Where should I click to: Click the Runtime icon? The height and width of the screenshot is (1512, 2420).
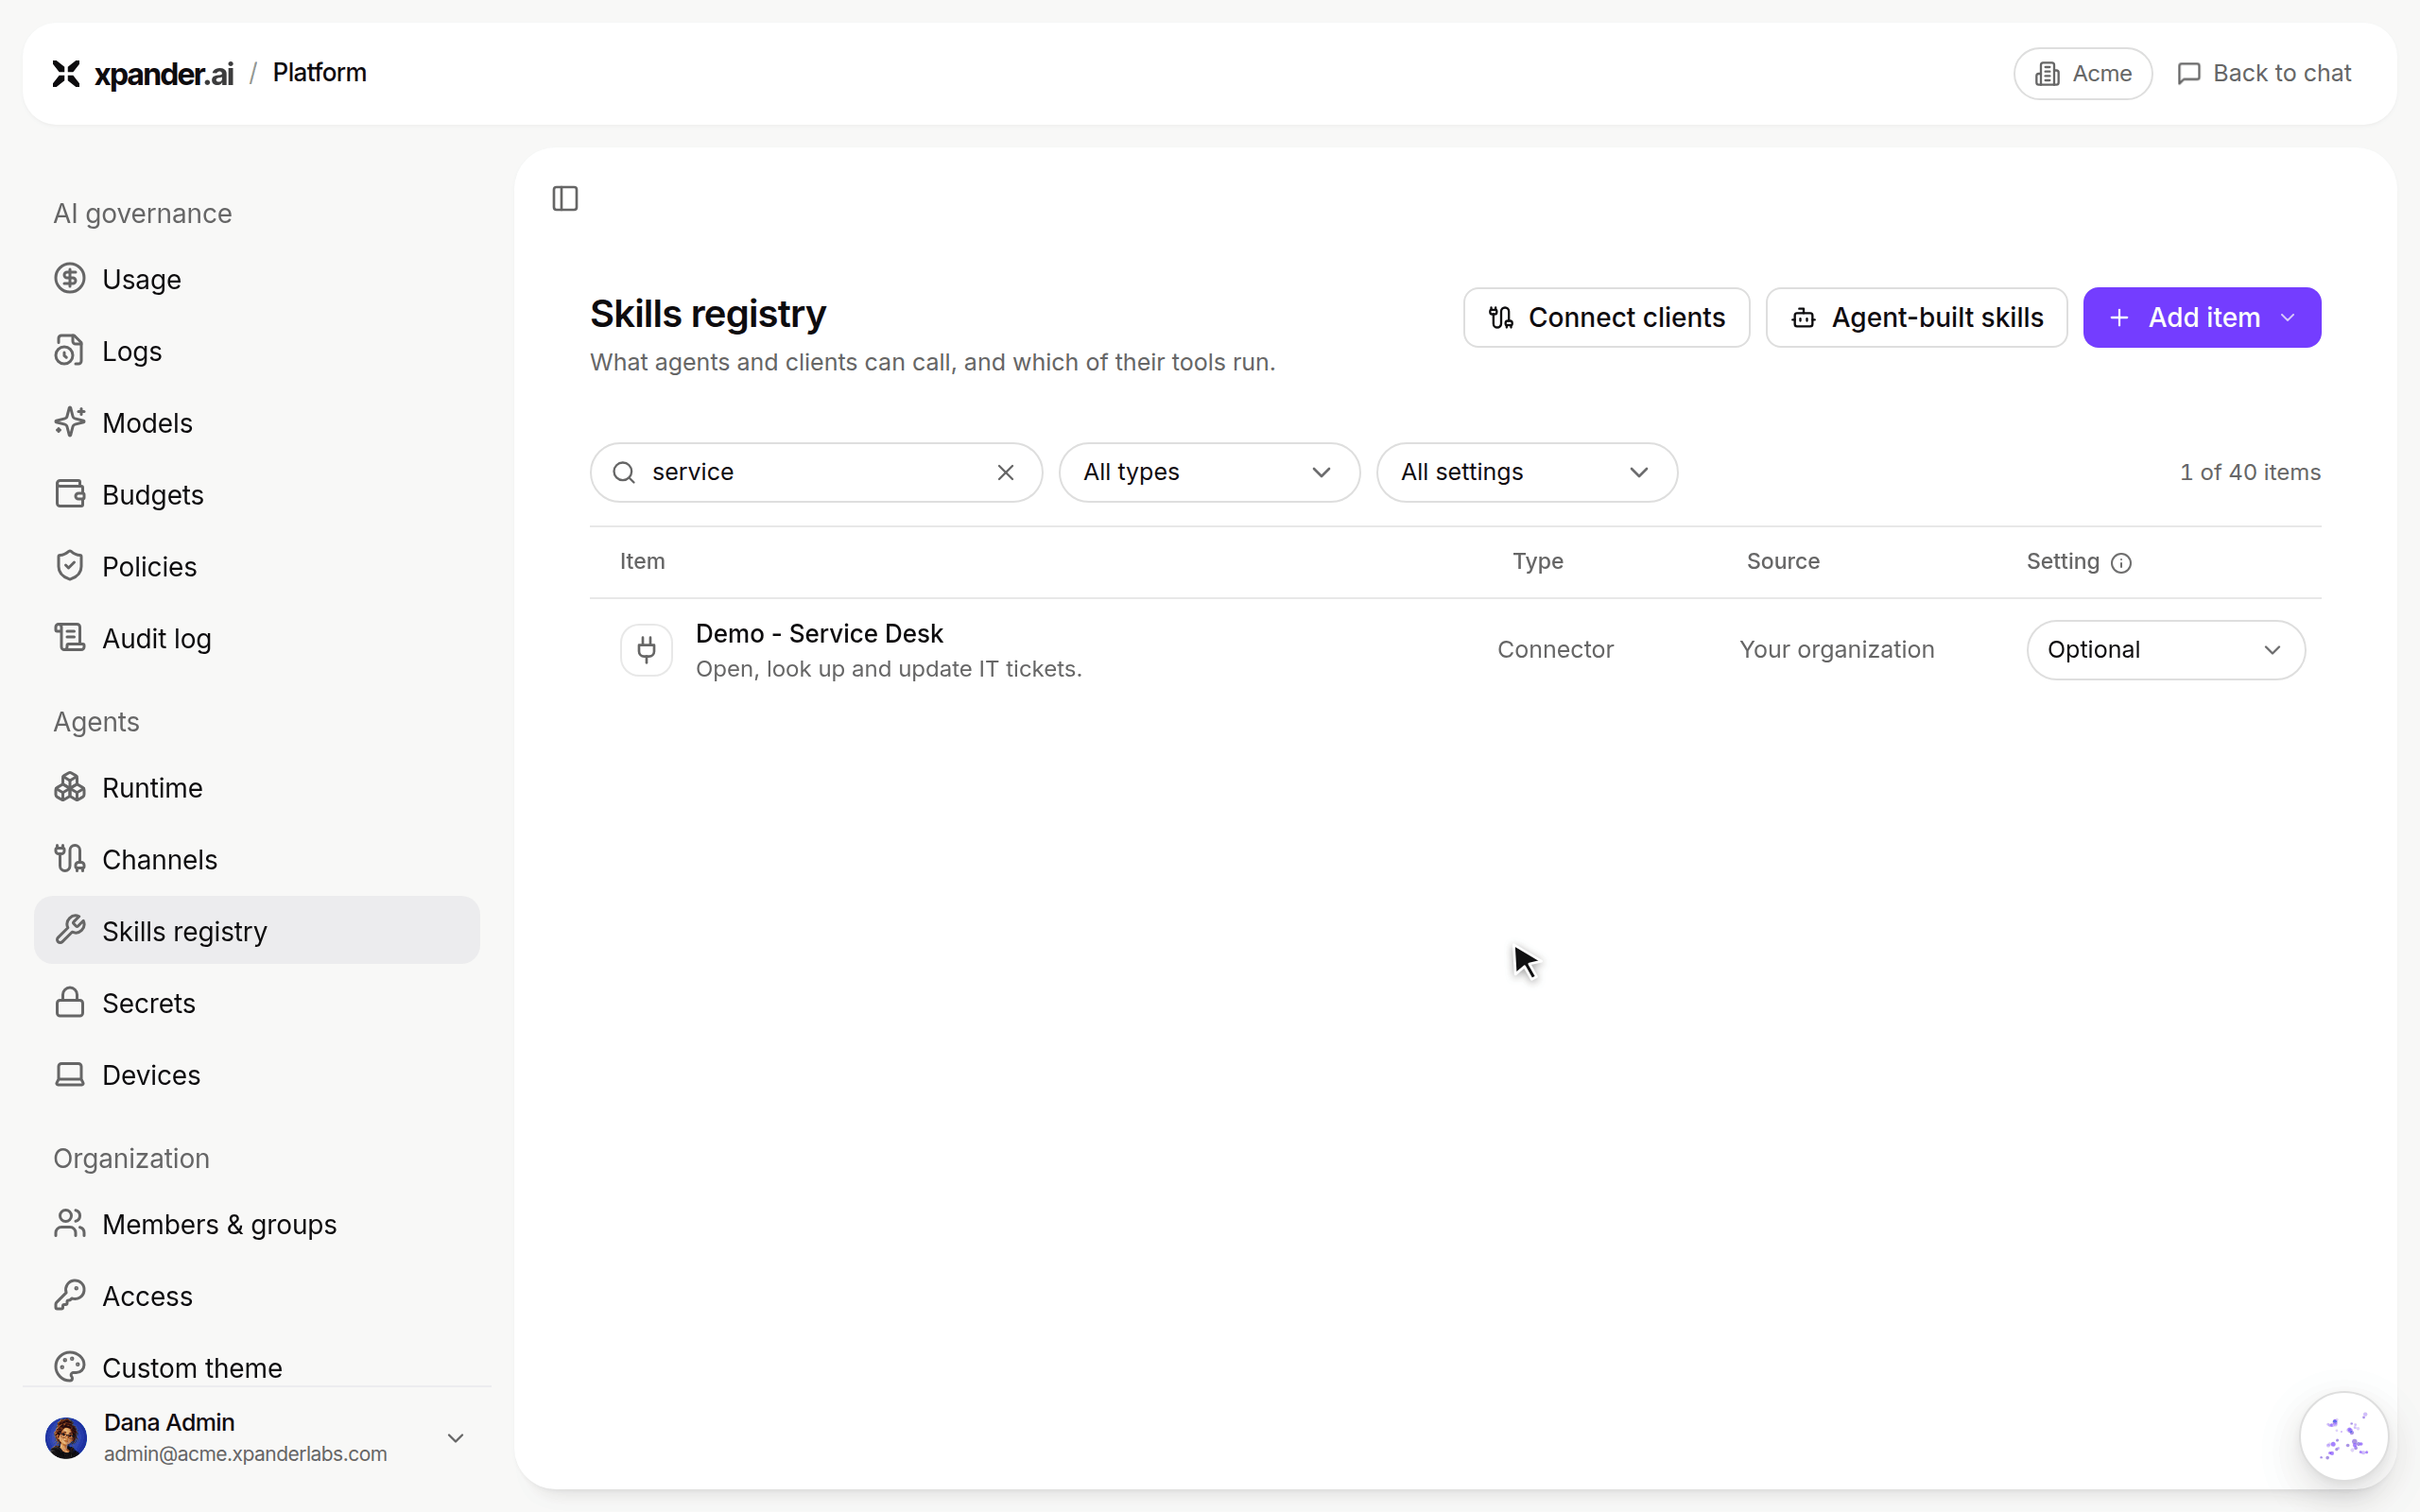(x=69, y=787)
